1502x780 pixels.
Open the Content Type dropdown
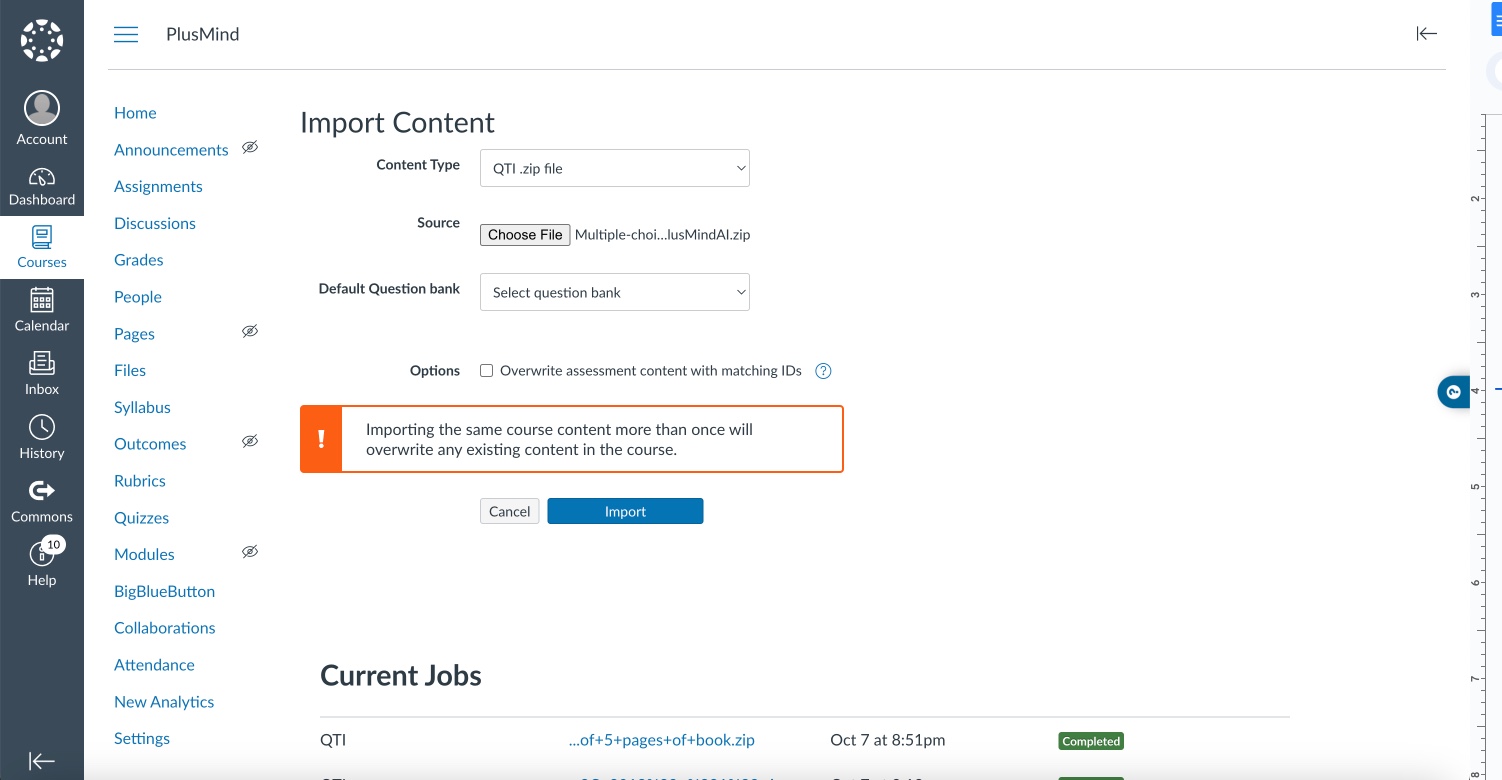(614, 168)
